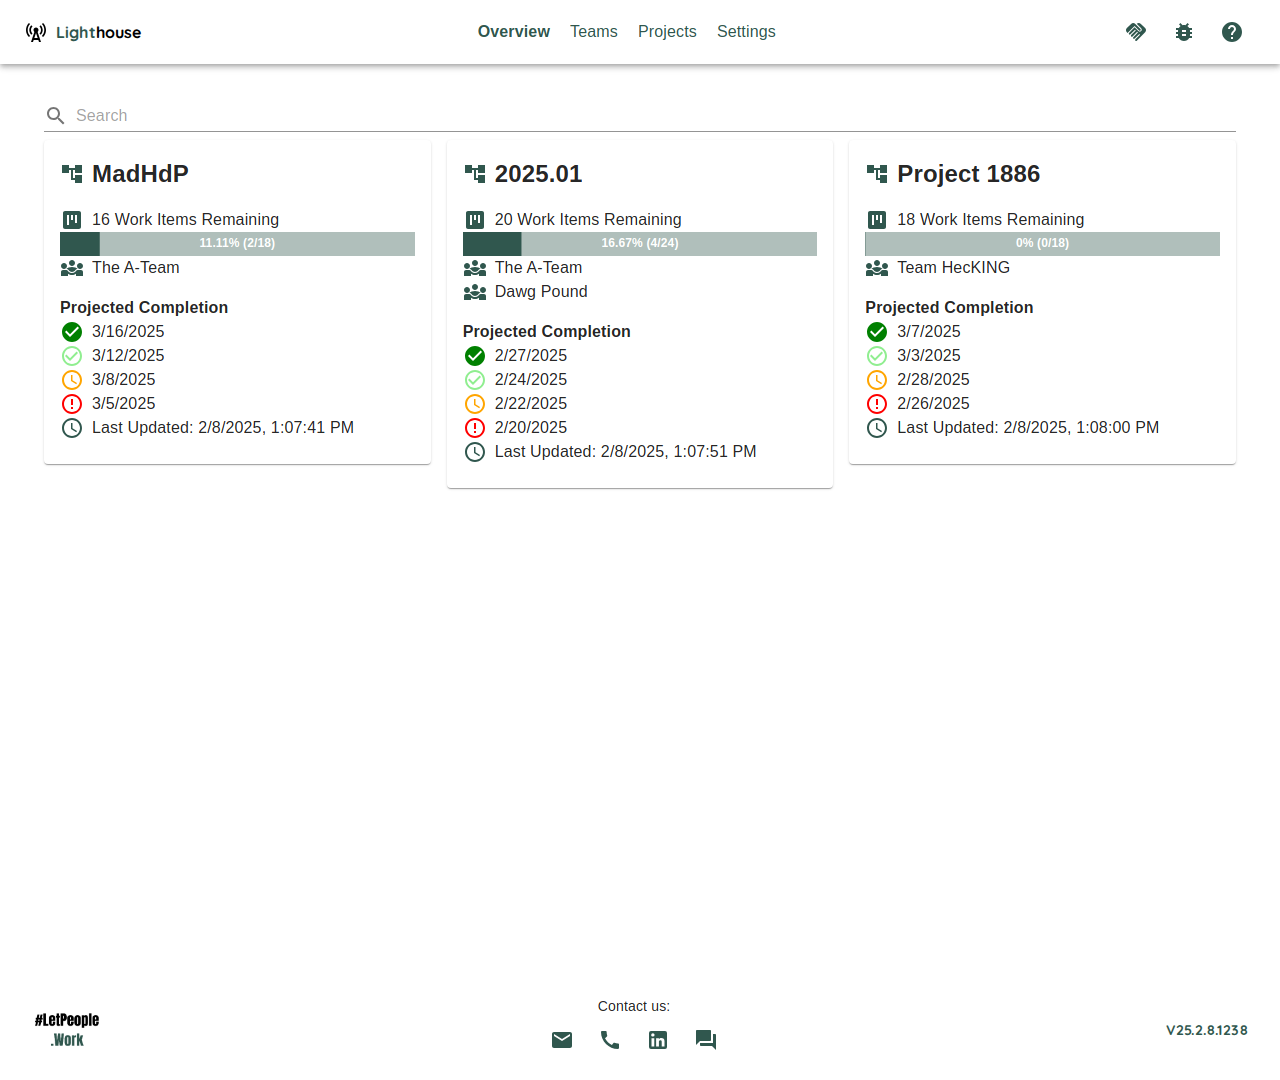Open The A-Team link in 2025.01 card

pyautogui.click(x=538, y=268)
